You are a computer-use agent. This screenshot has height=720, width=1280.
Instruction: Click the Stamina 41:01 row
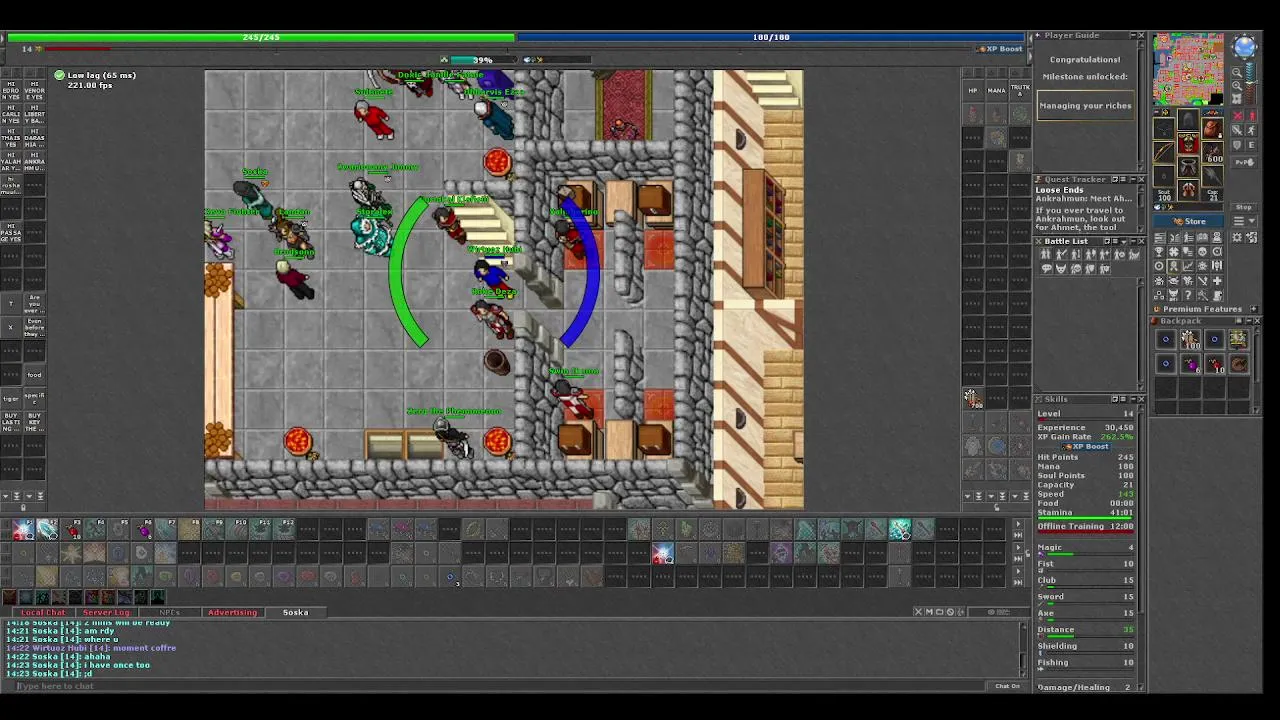pos(1085,512)
